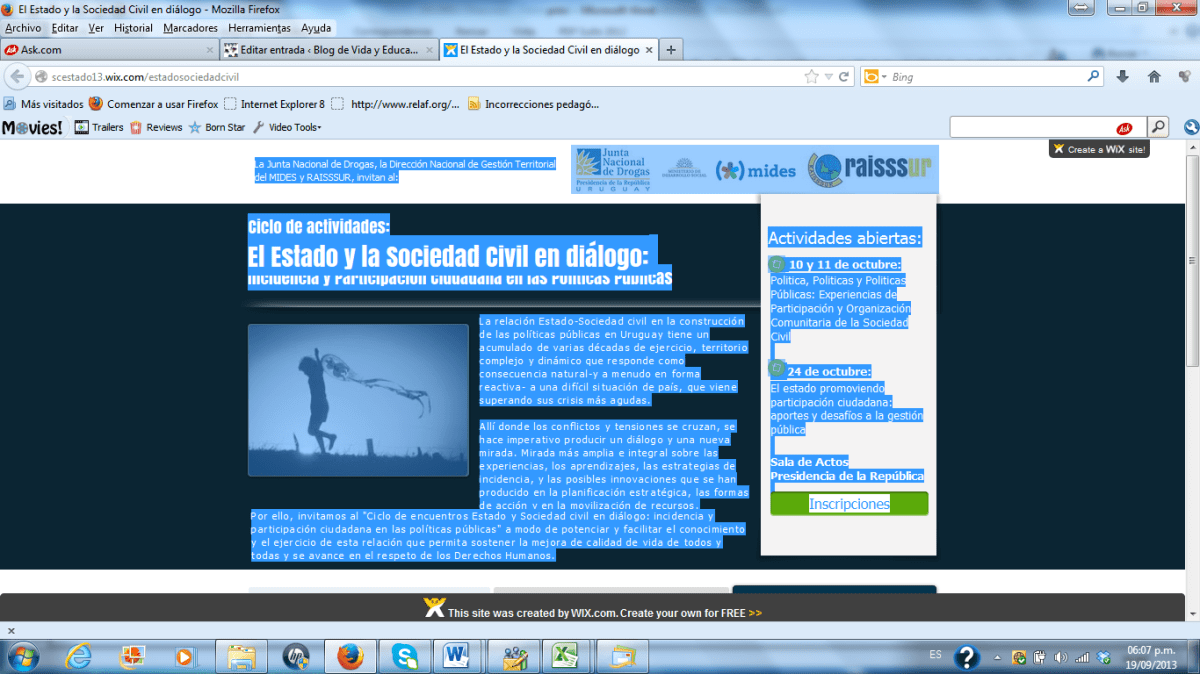This screenshot has width=1200, height=674.
Task: Expand the Bing search engine selector
Action: pyautogui.click(x=875, y=77)
